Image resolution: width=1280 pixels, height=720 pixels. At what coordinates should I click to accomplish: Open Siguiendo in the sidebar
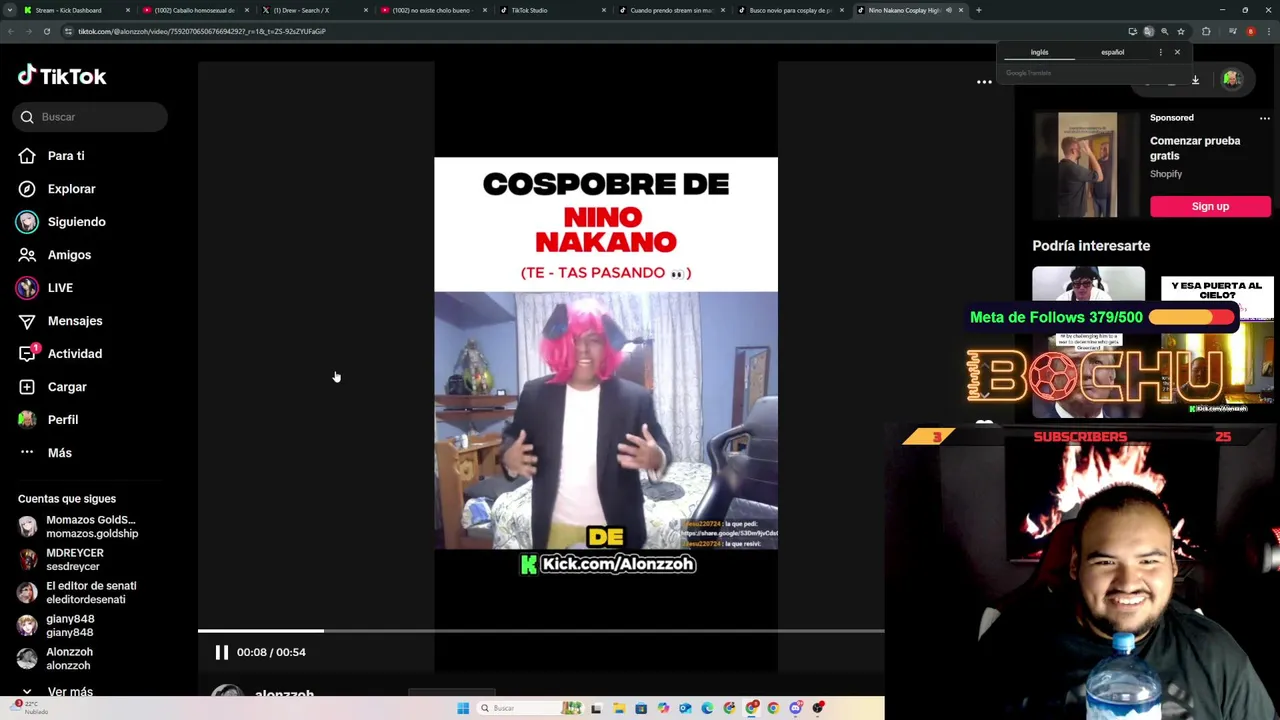62,222
